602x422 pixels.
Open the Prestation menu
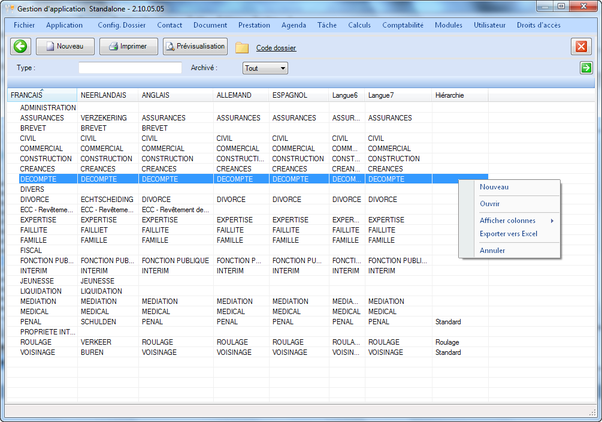(x=254, y=23)
